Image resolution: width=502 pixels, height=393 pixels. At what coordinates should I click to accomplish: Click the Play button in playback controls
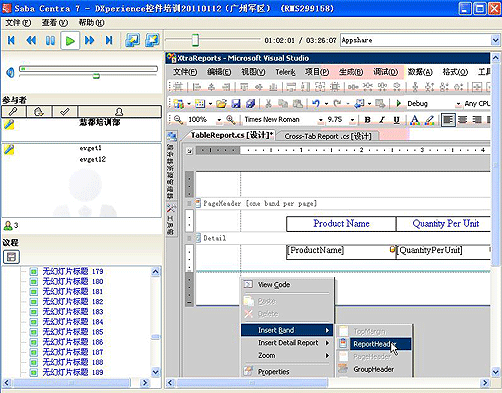tap(70, 41)
